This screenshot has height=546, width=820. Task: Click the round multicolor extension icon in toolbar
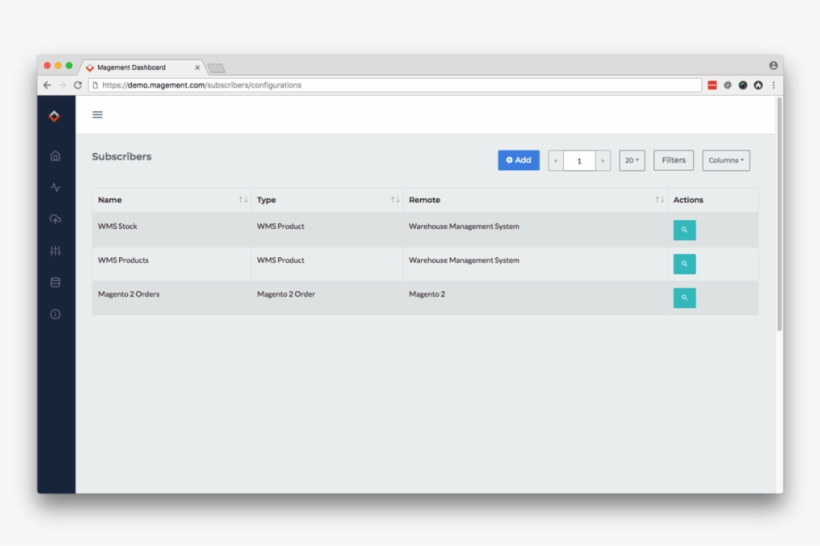click(x=743, y=85)
